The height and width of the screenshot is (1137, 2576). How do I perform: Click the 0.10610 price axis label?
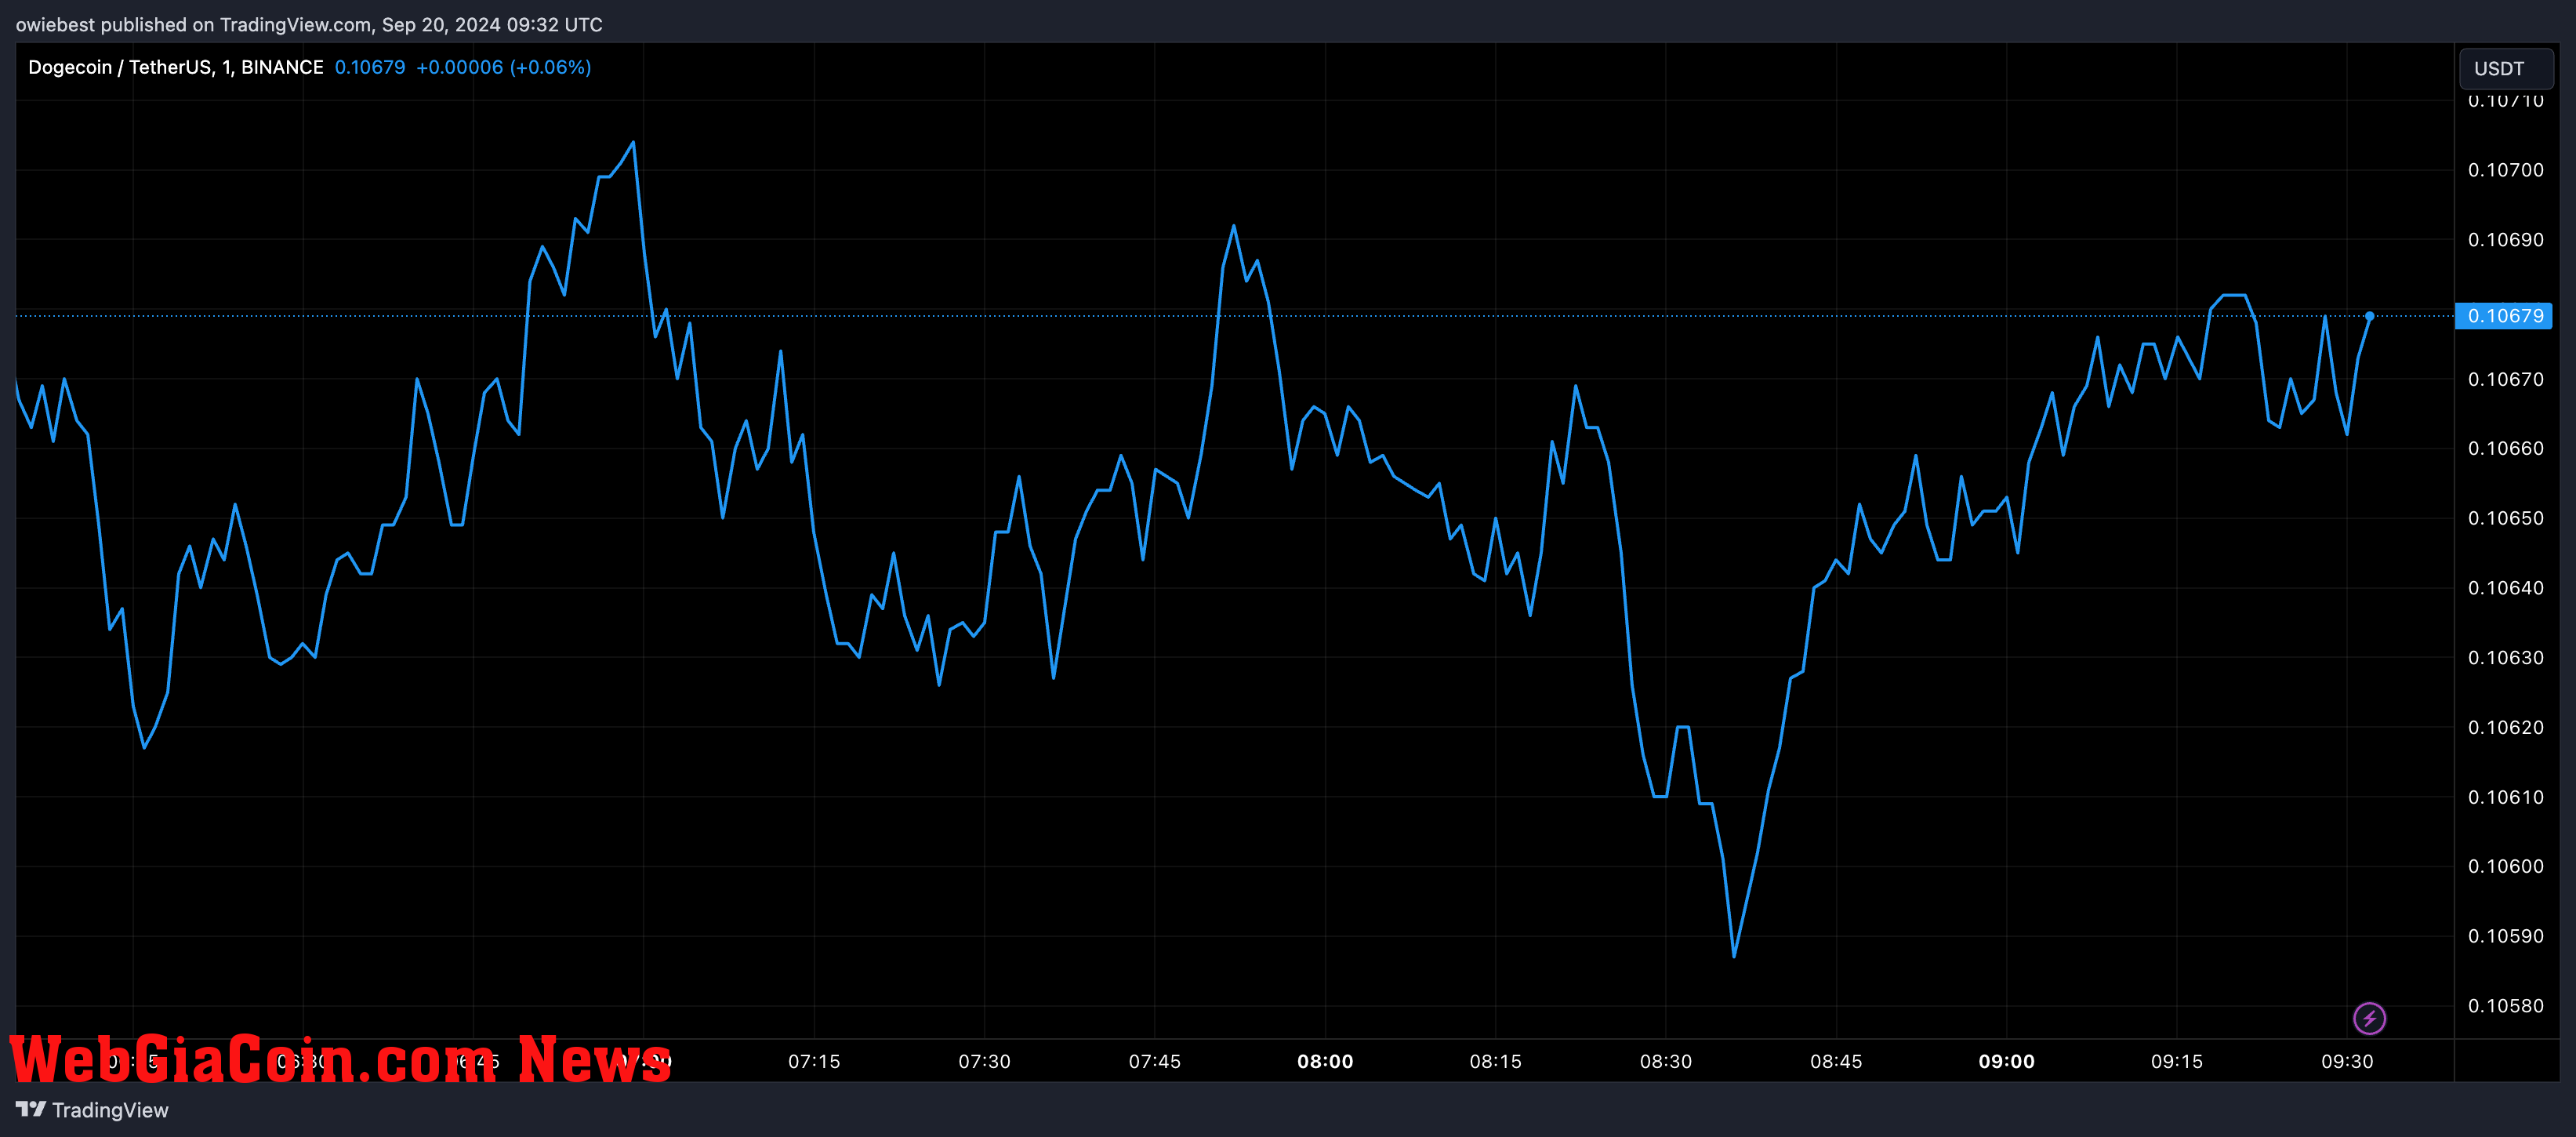coord(2505,797)
